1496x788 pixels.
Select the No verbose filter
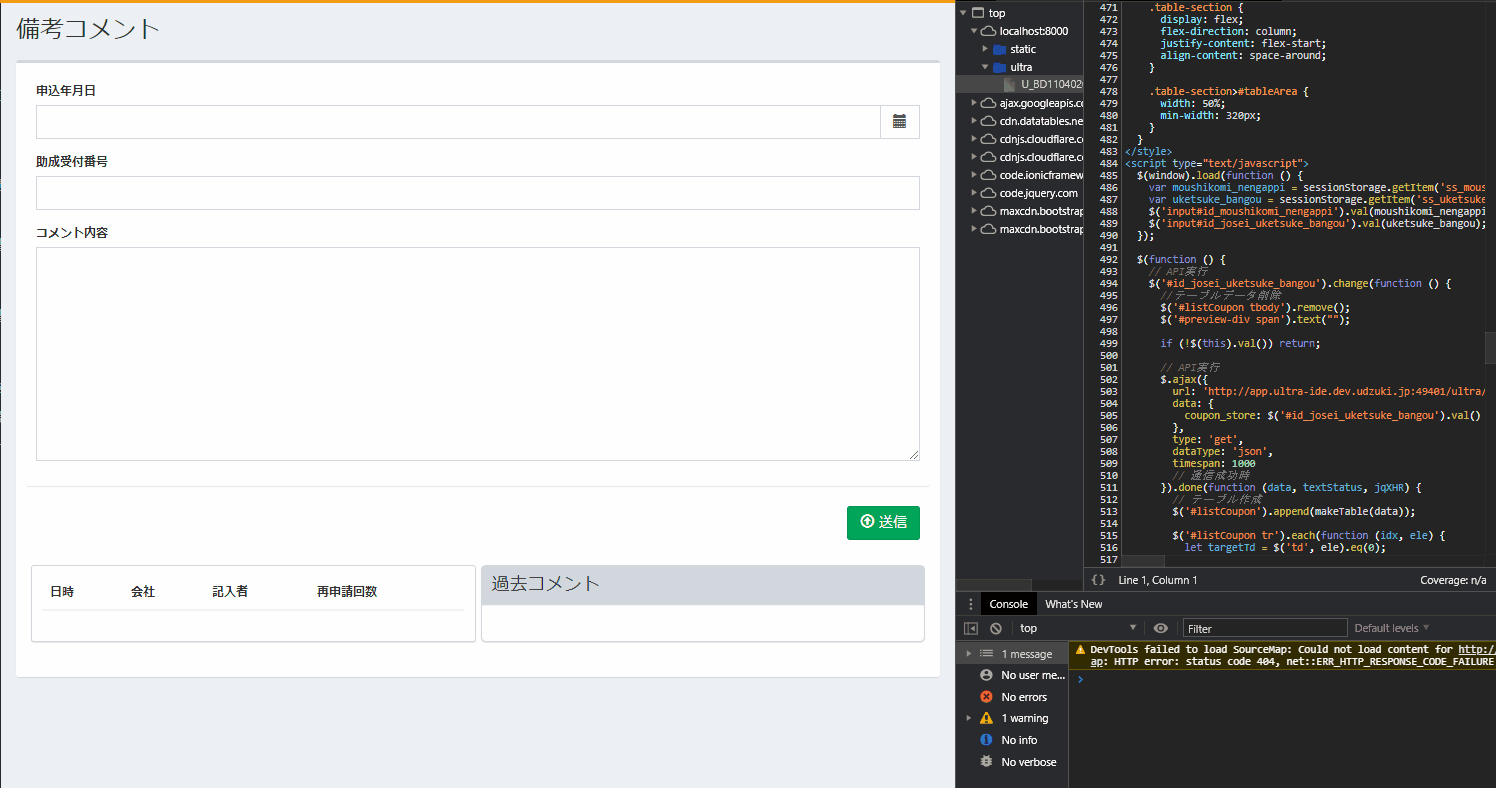tap(1028, 762)
